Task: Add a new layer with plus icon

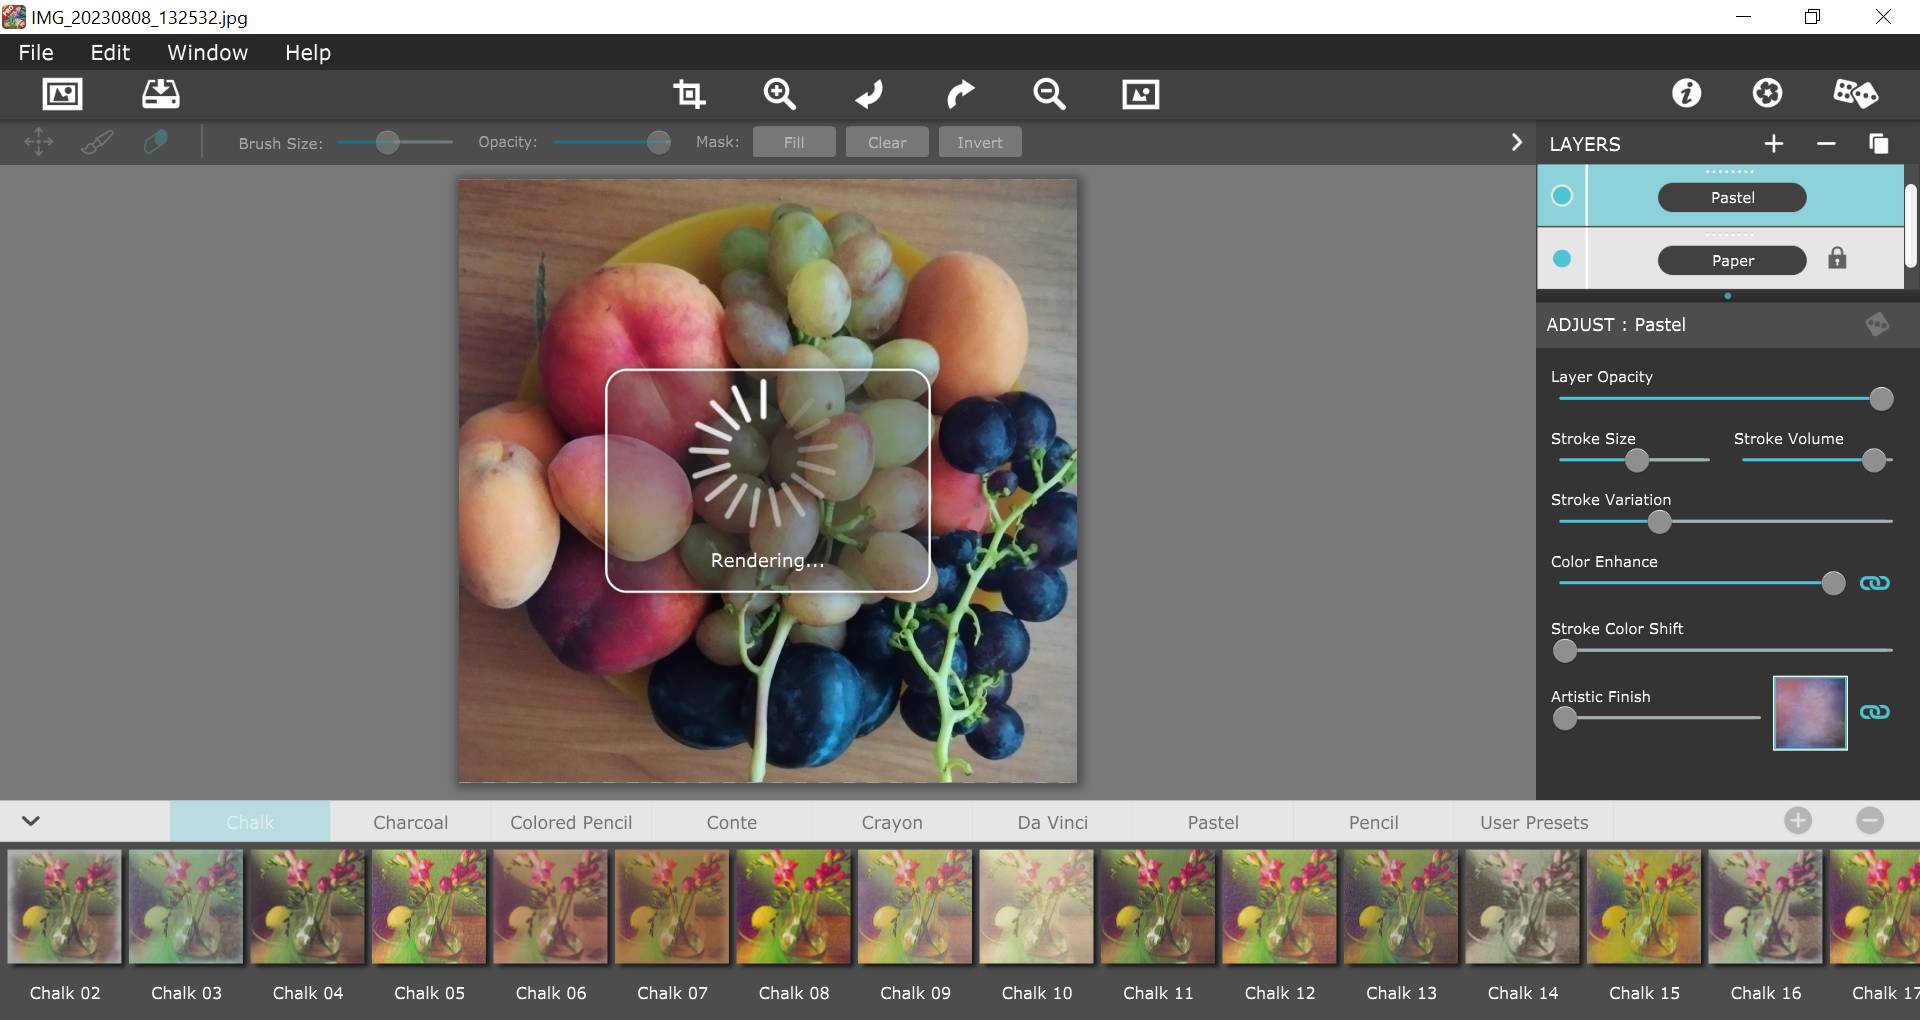Action: (1773, 144)
